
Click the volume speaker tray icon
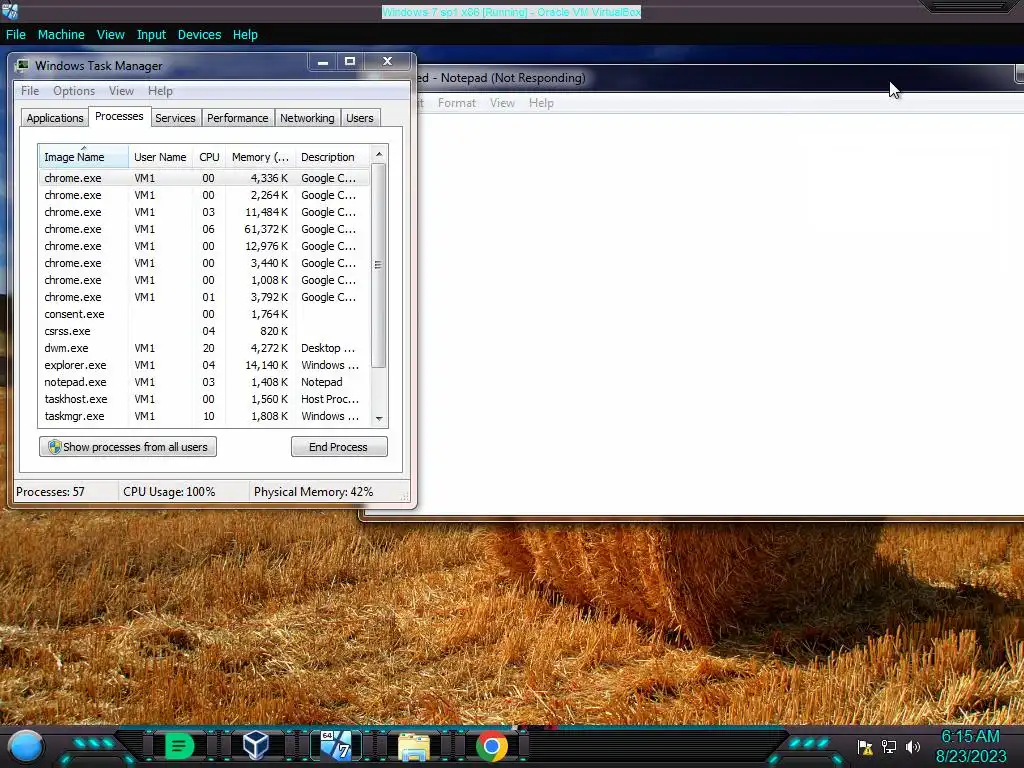coord(912,746)
